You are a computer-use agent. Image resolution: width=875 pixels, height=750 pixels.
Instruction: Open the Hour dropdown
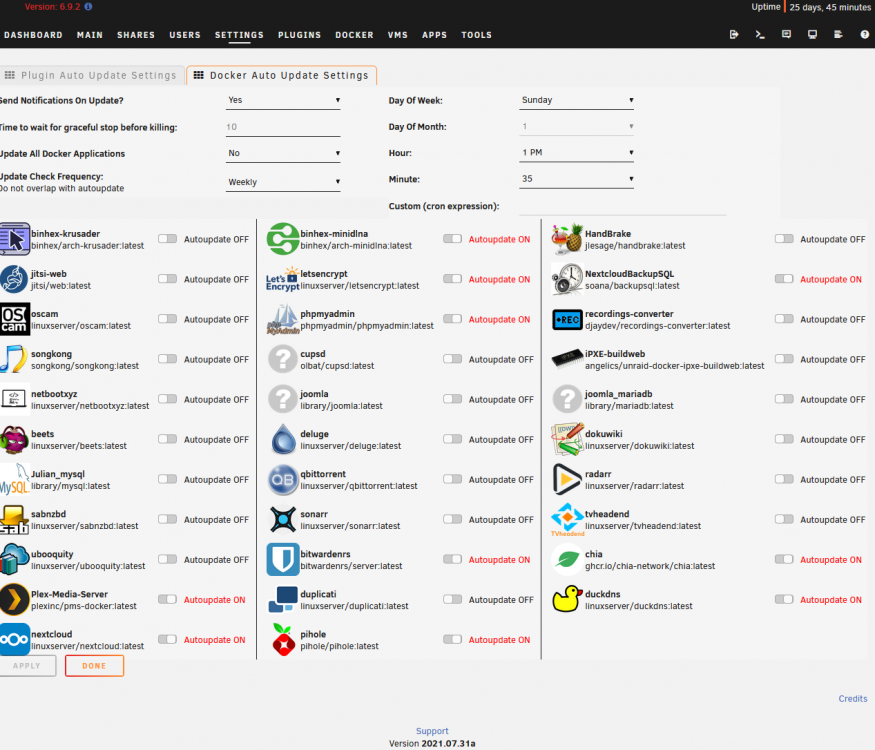point(576,153)
